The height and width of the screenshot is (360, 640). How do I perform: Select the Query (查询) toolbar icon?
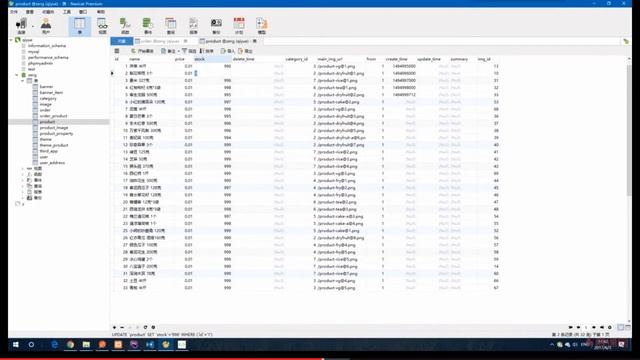click(x=171, y=26)
